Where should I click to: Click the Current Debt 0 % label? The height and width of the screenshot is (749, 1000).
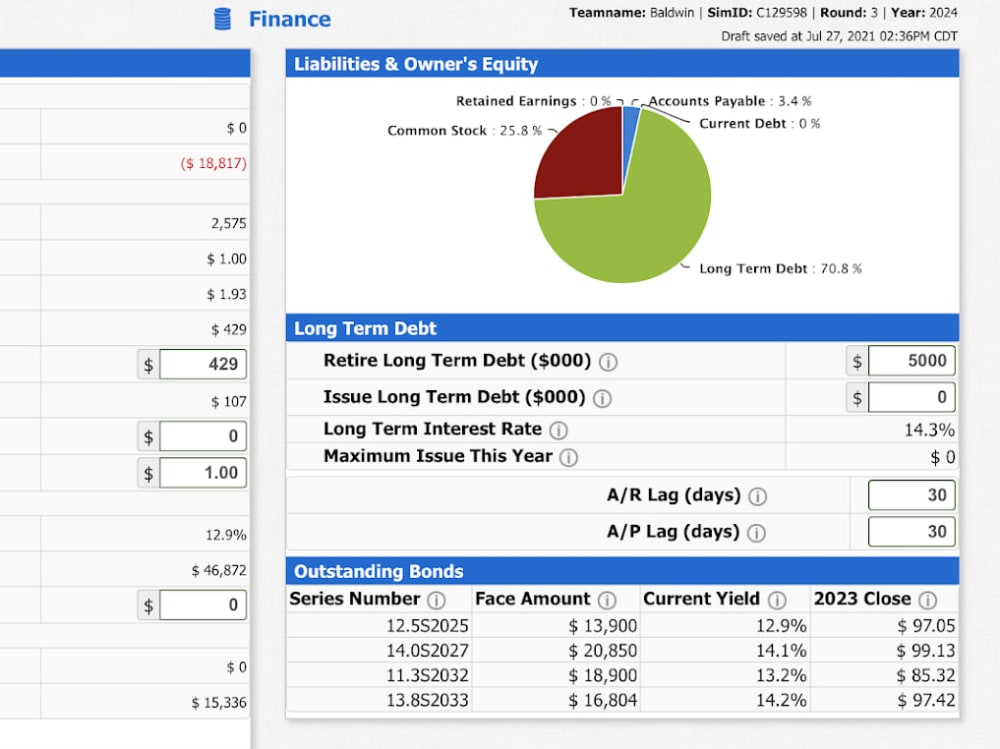pyautogui.click(x=760, y=124)
